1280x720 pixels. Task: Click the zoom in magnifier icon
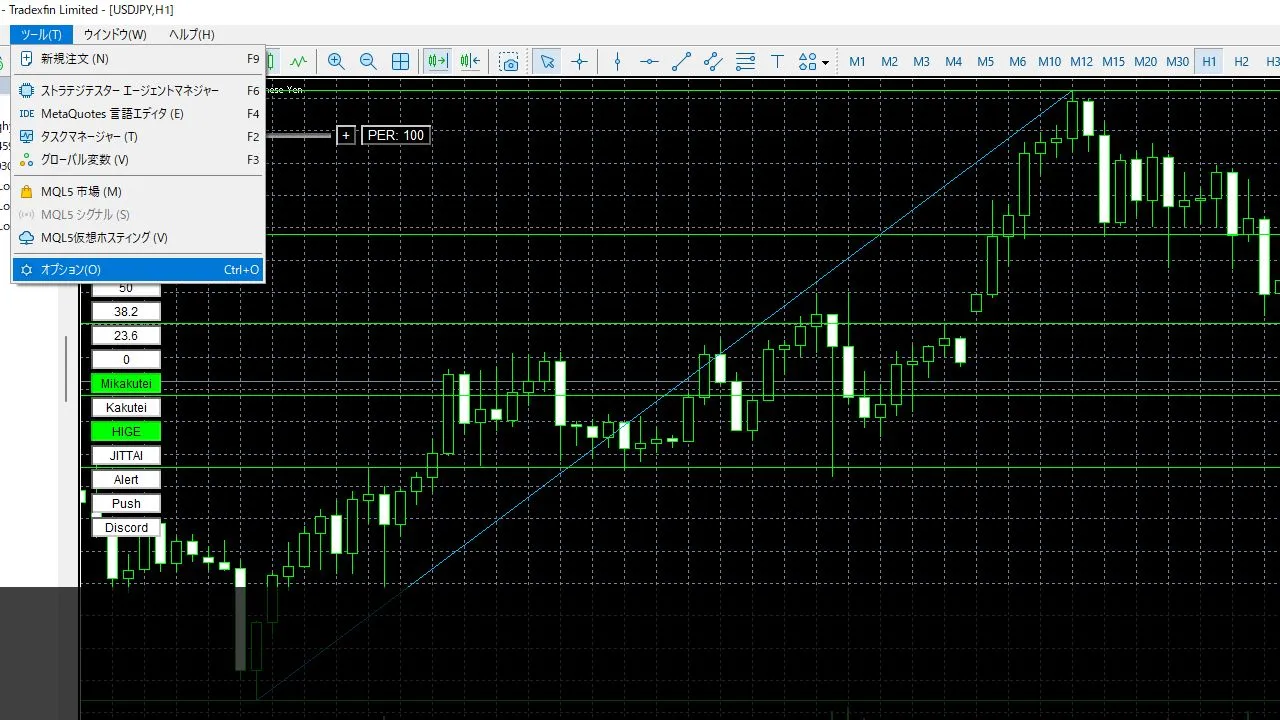click(x=336, y=61)
